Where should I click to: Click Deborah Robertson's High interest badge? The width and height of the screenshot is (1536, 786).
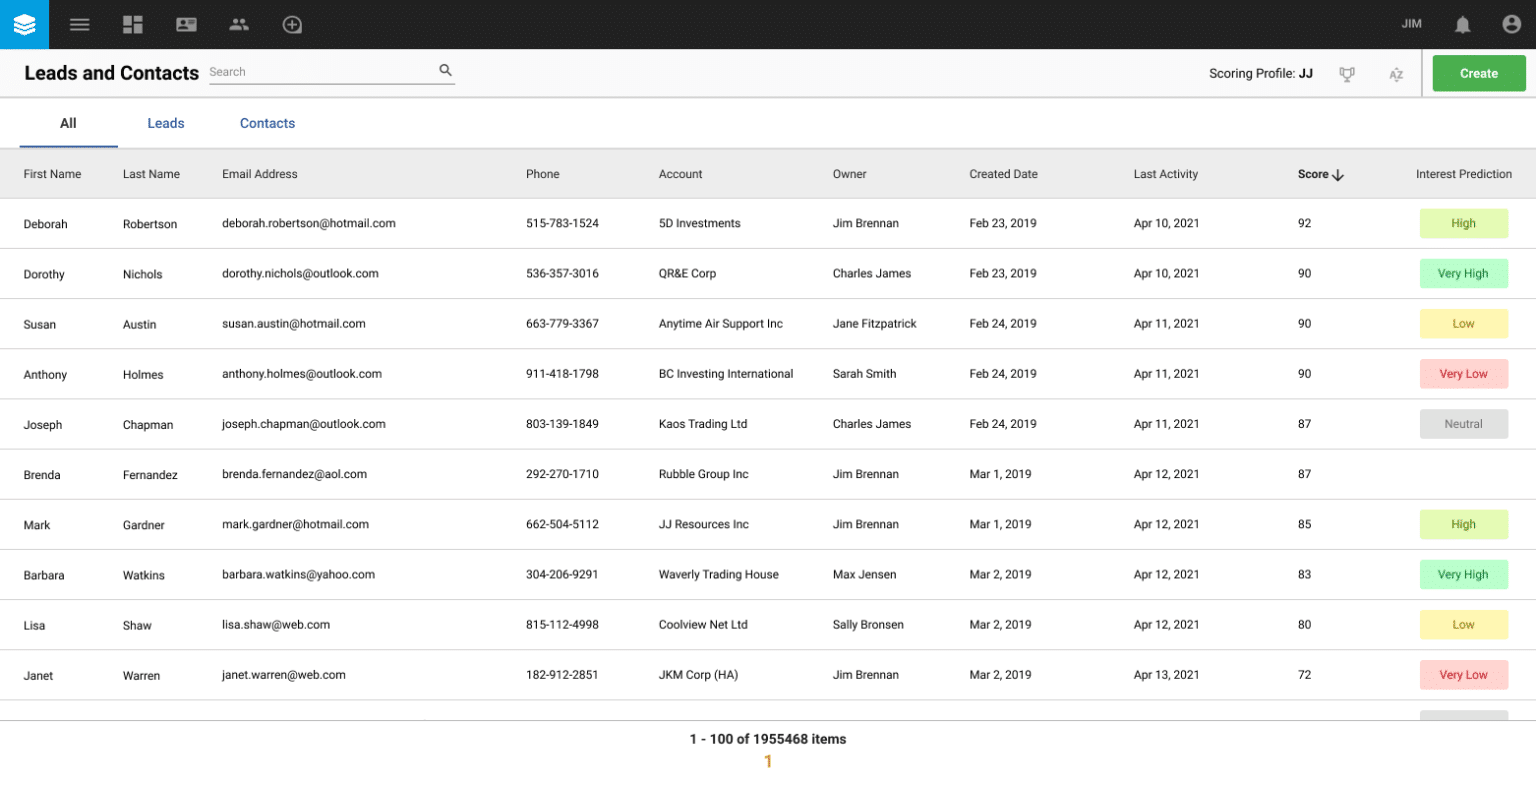1464,223
